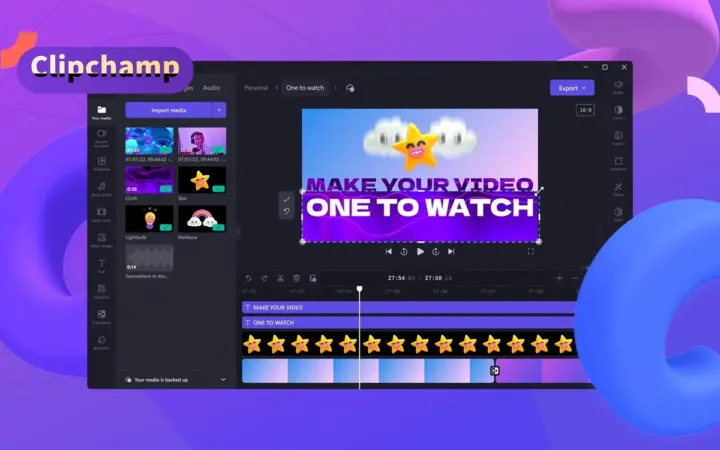The image size is (720, 450).
Task: Click the timeline playhead marker
Action: pyautogui.click(x=360, y=289)
